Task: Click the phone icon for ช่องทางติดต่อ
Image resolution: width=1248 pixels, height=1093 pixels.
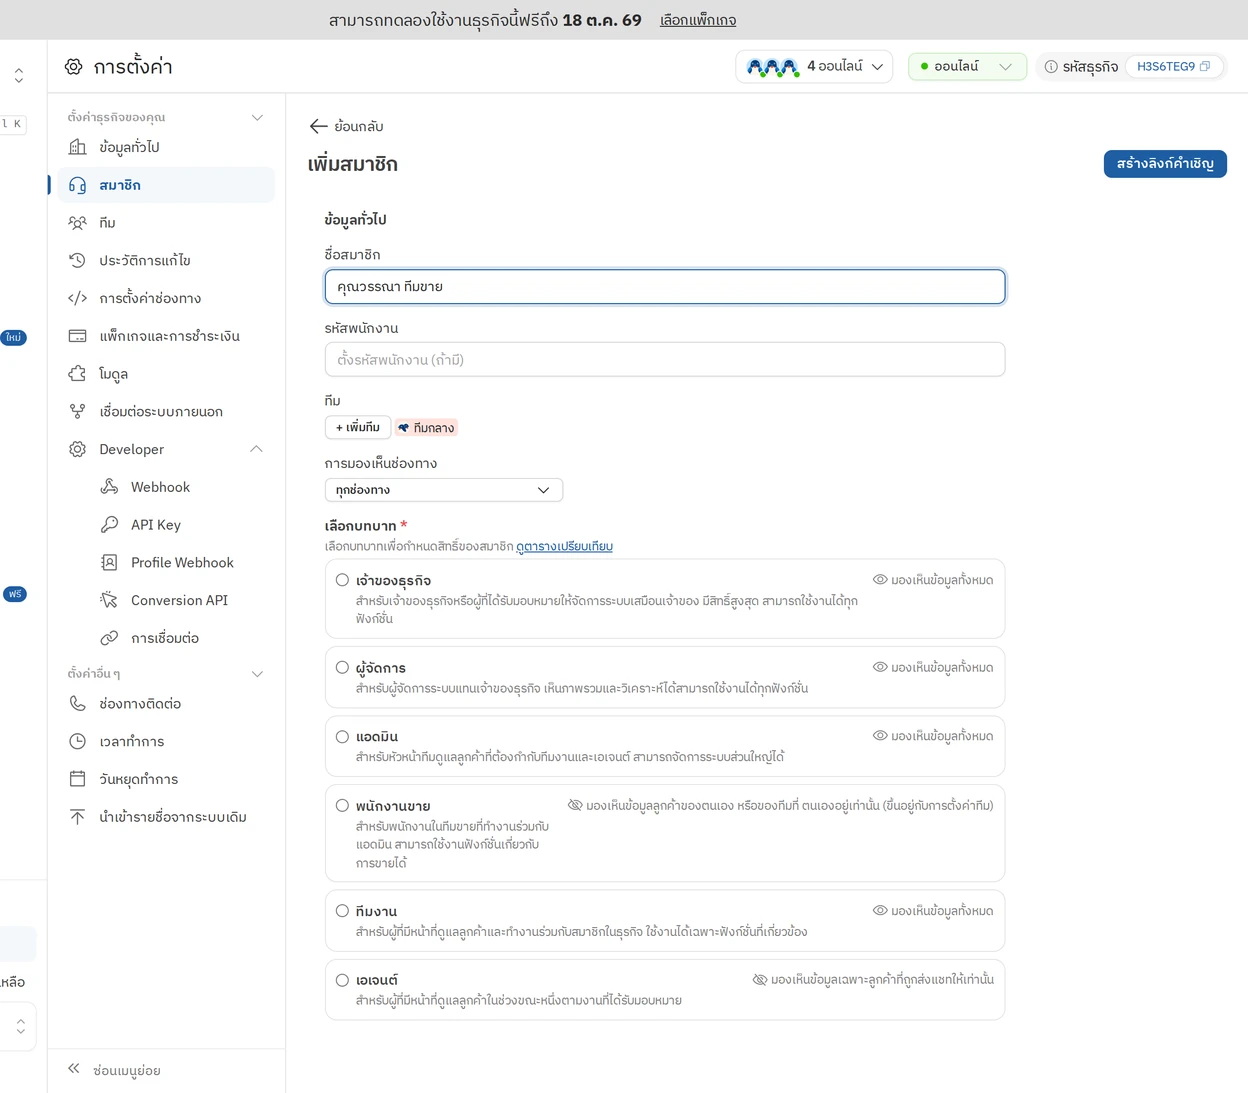Action: 77,704
